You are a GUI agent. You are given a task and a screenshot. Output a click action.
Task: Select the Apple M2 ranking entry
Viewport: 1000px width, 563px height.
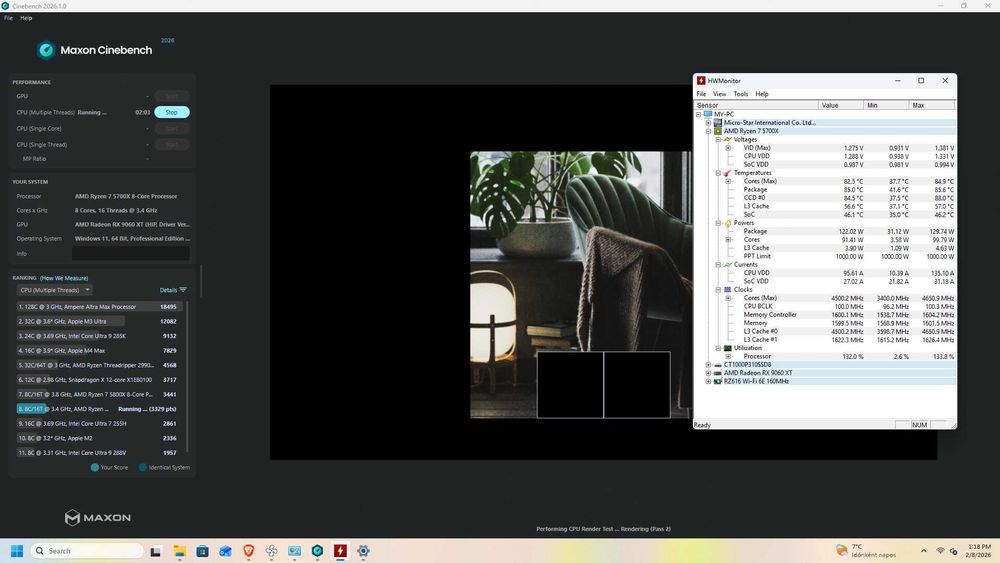pyautogui.click(x=99, y=438)
